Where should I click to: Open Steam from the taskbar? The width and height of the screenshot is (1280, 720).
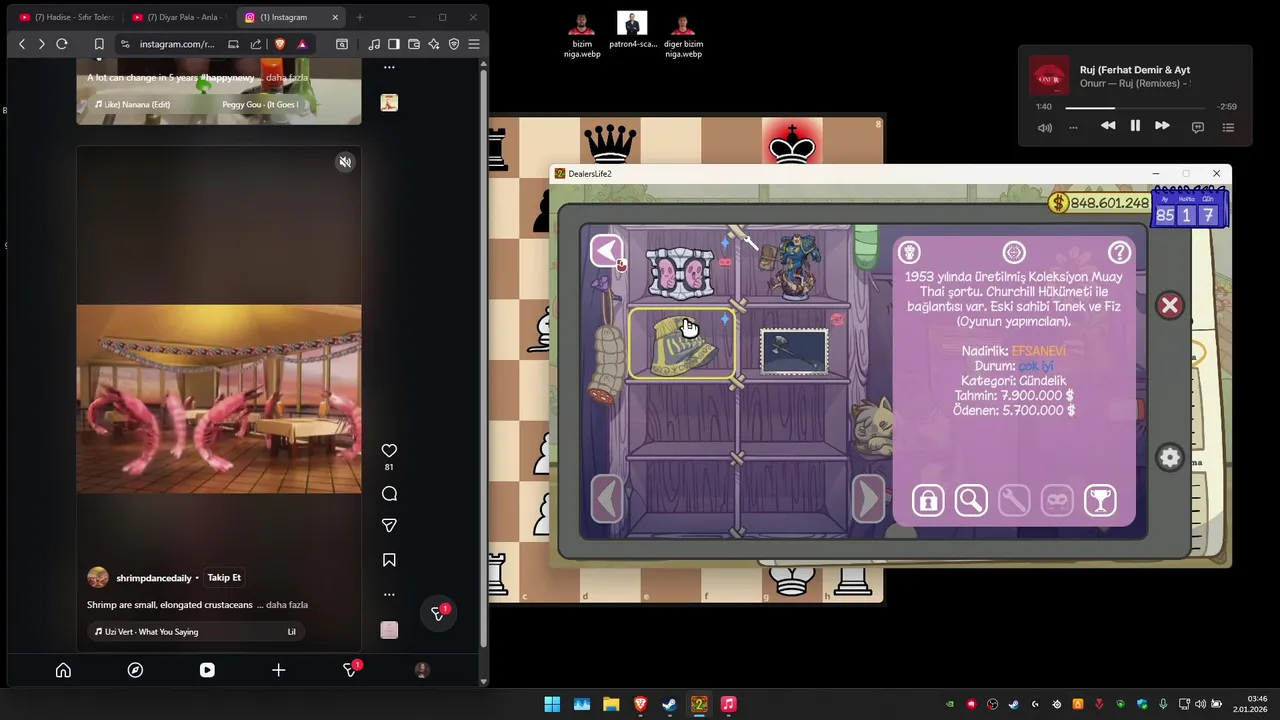(x=670, y=704)
